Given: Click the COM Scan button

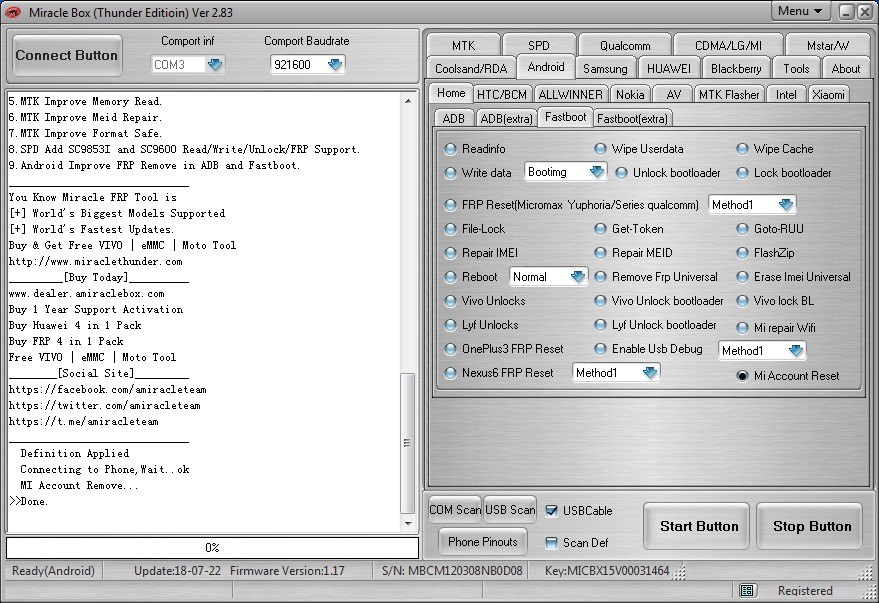Looking at the screenshot, I should click(455, 509).
